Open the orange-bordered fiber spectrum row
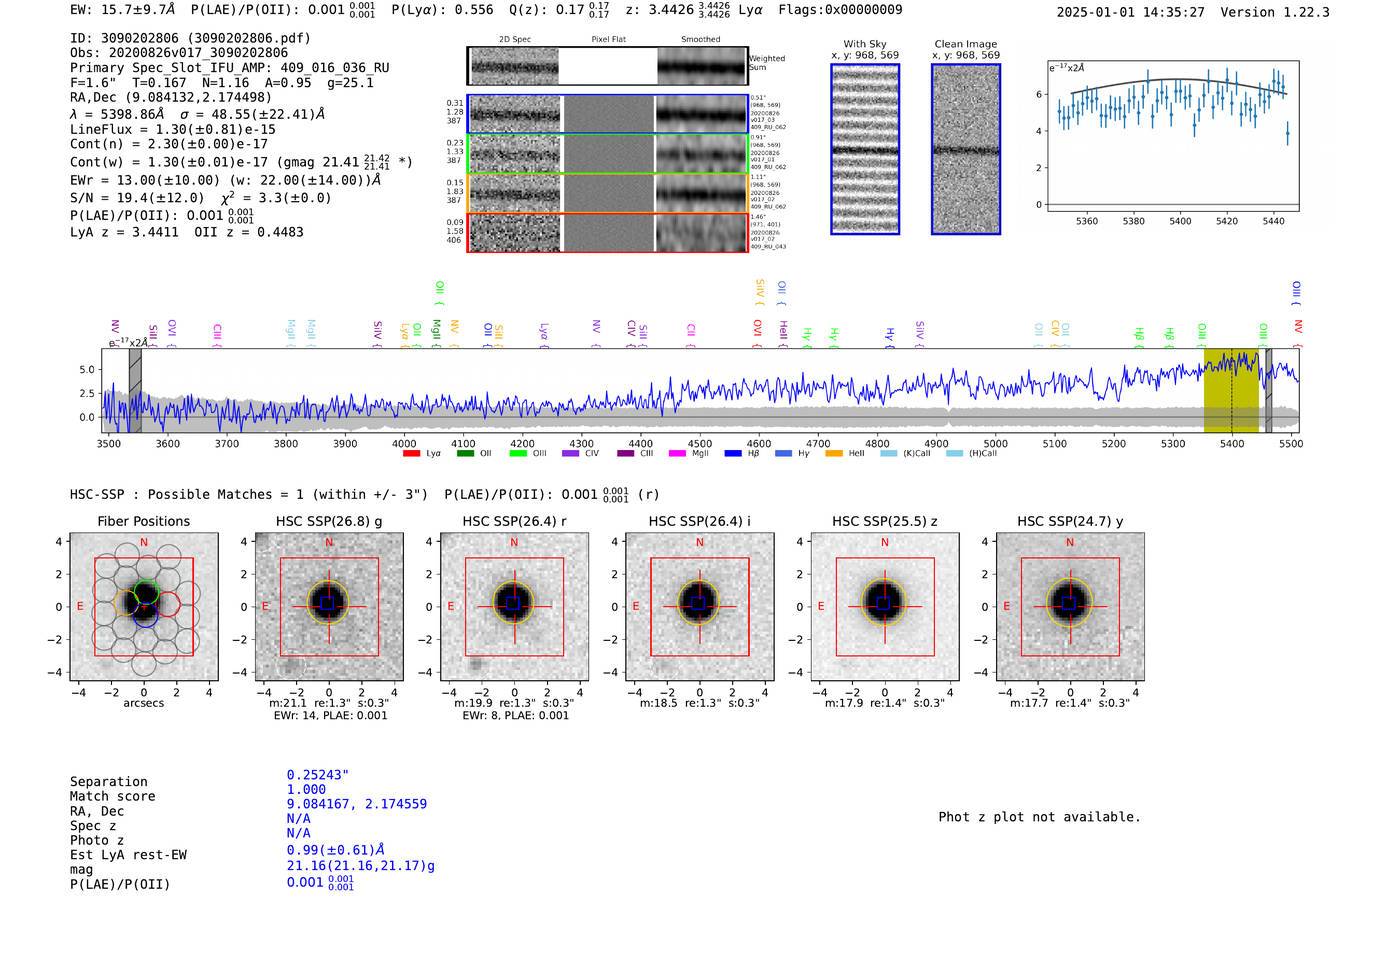The width and height of the screenshot is (1400, 953). [607, 193]
